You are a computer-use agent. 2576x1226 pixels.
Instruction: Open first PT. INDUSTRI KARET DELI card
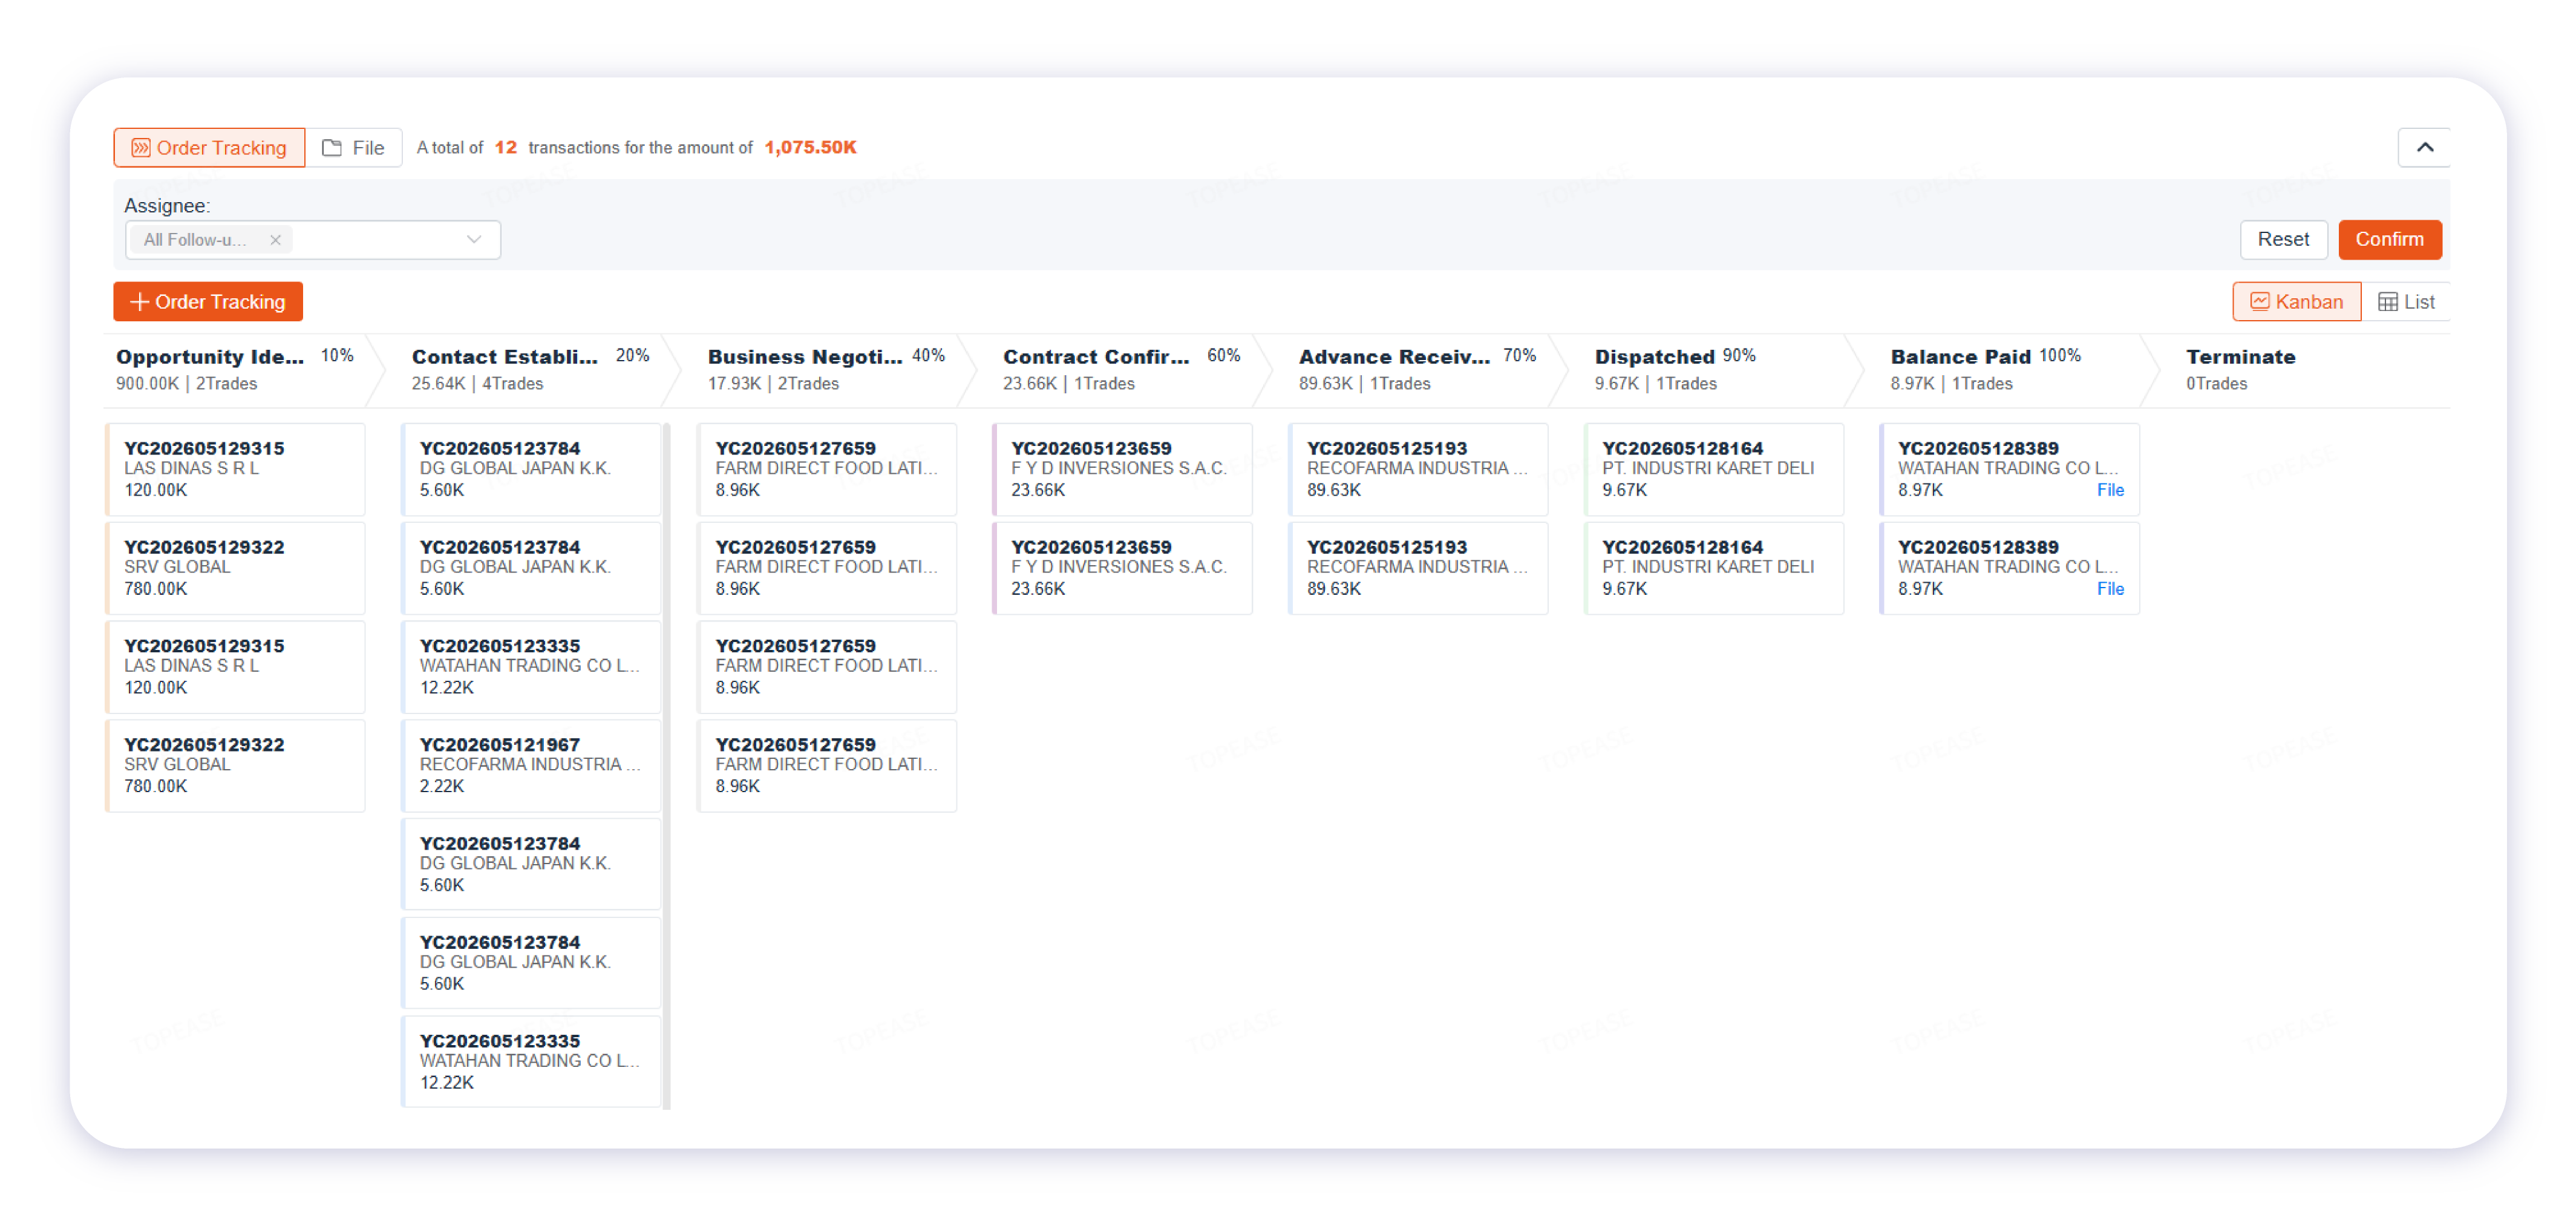[1714, 469]
